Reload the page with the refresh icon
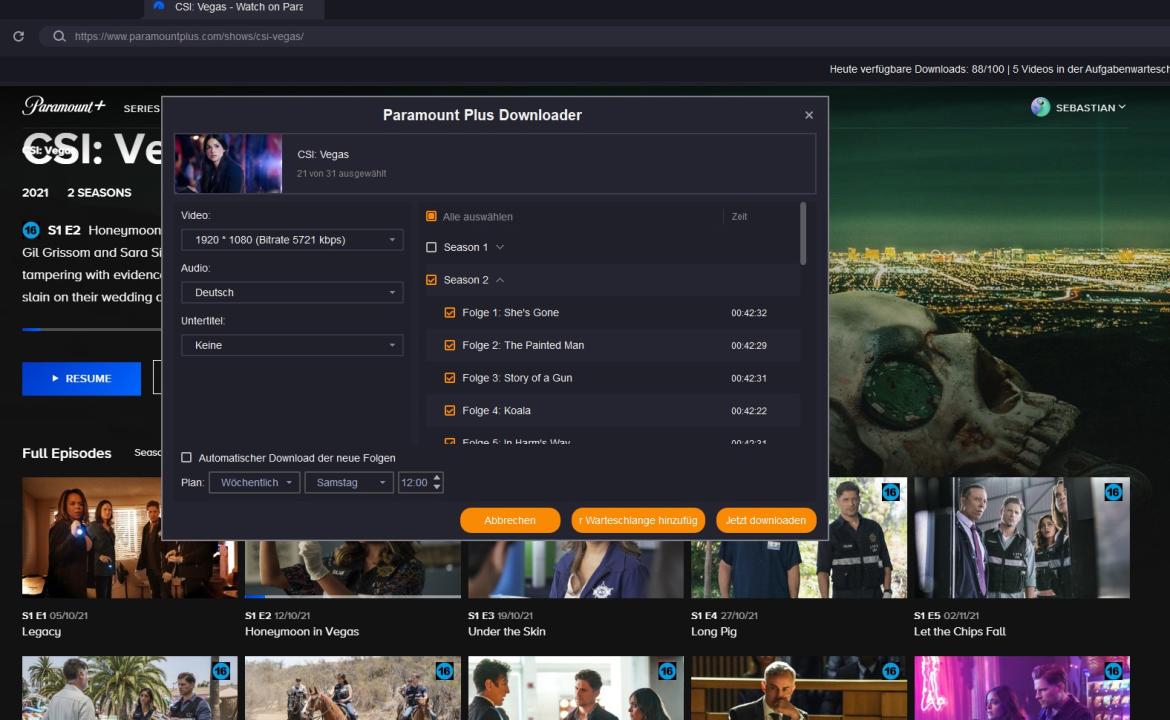Viewport: 1170px width, 720px height. click(x=19, y=36)
